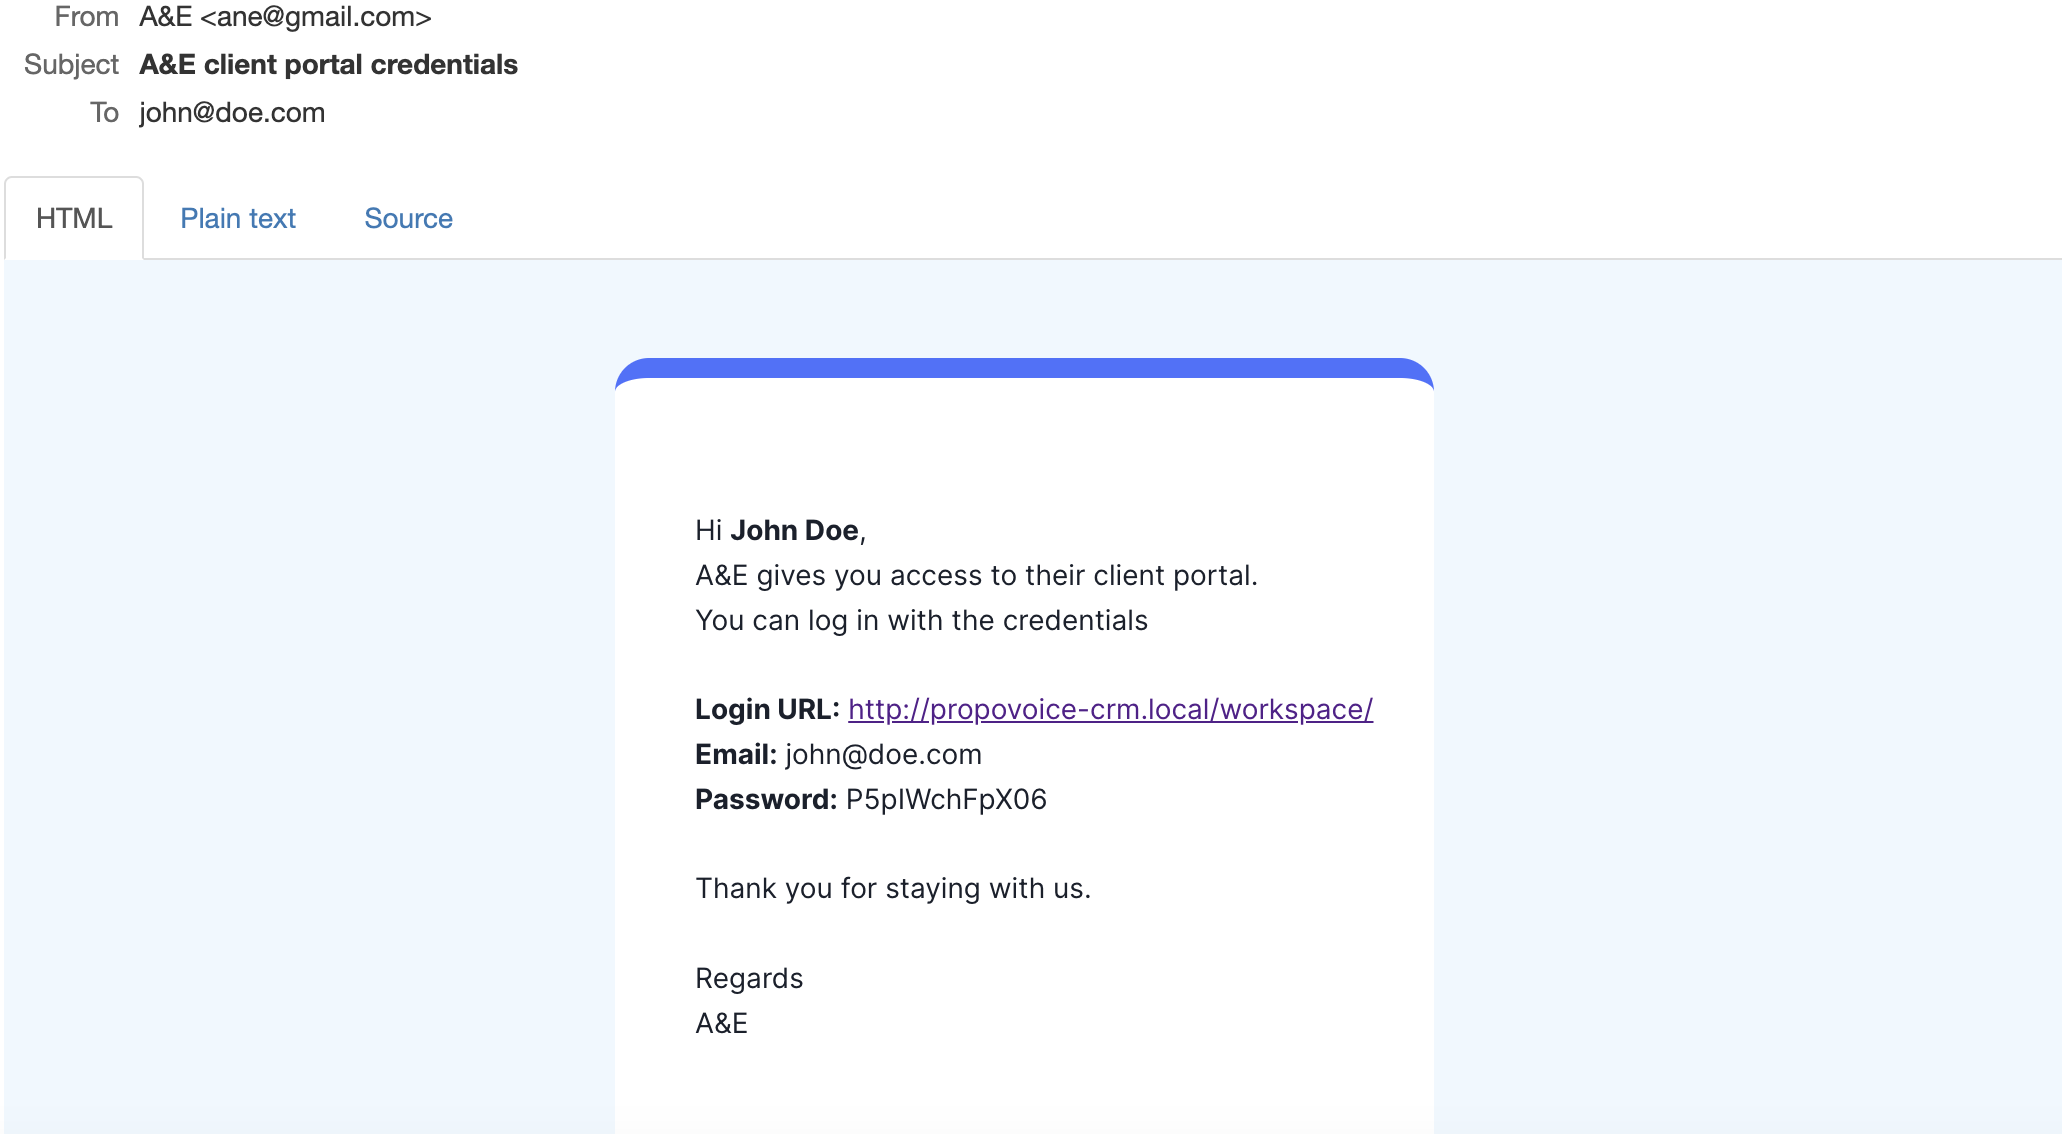Click the 'You can log in with the credentials' line
Image resolution: width=2062 pixels, height=1134 pixels.
coord(921,620)
